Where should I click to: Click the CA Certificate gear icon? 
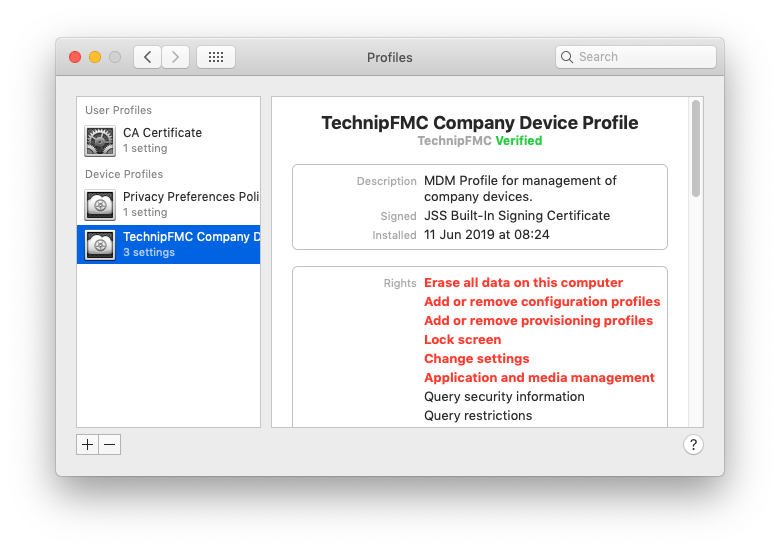tap(100, 141)
